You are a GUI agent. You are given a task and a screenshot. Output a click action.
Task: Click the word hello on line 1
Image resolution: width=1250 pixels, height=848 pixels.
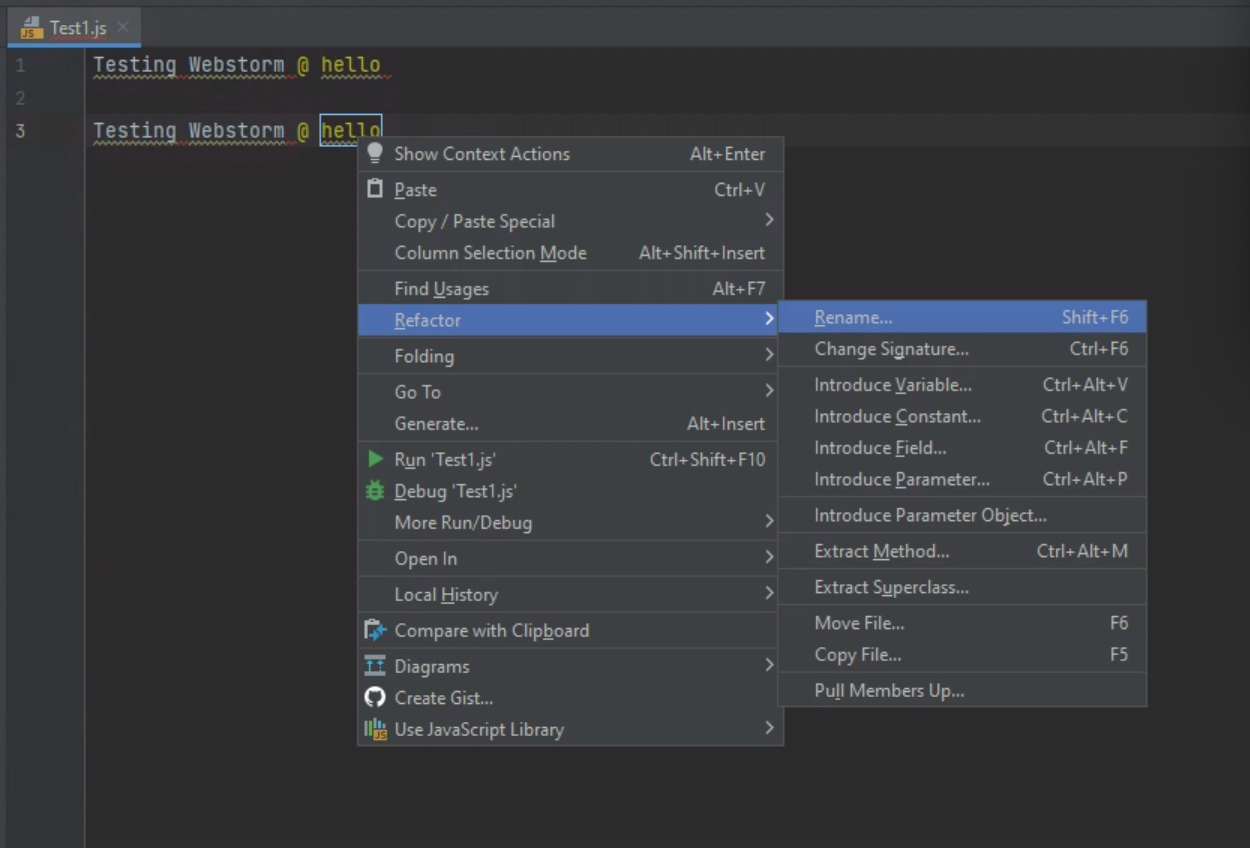tap(350, 66)
